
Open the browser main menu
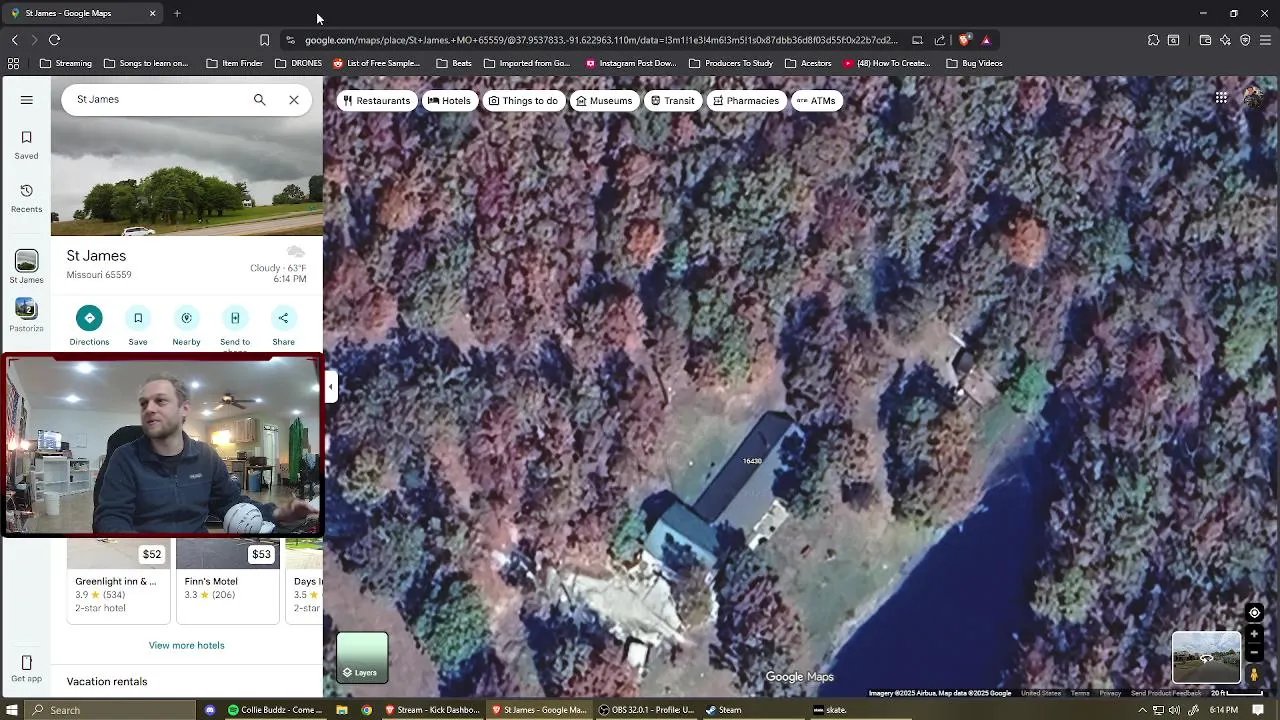(1265, 40)
